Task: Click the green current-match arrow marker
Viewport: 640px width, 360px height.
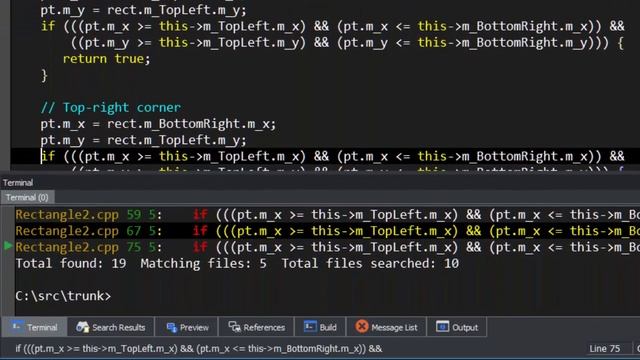Action: pyautogui.click(x=8, y=246)
